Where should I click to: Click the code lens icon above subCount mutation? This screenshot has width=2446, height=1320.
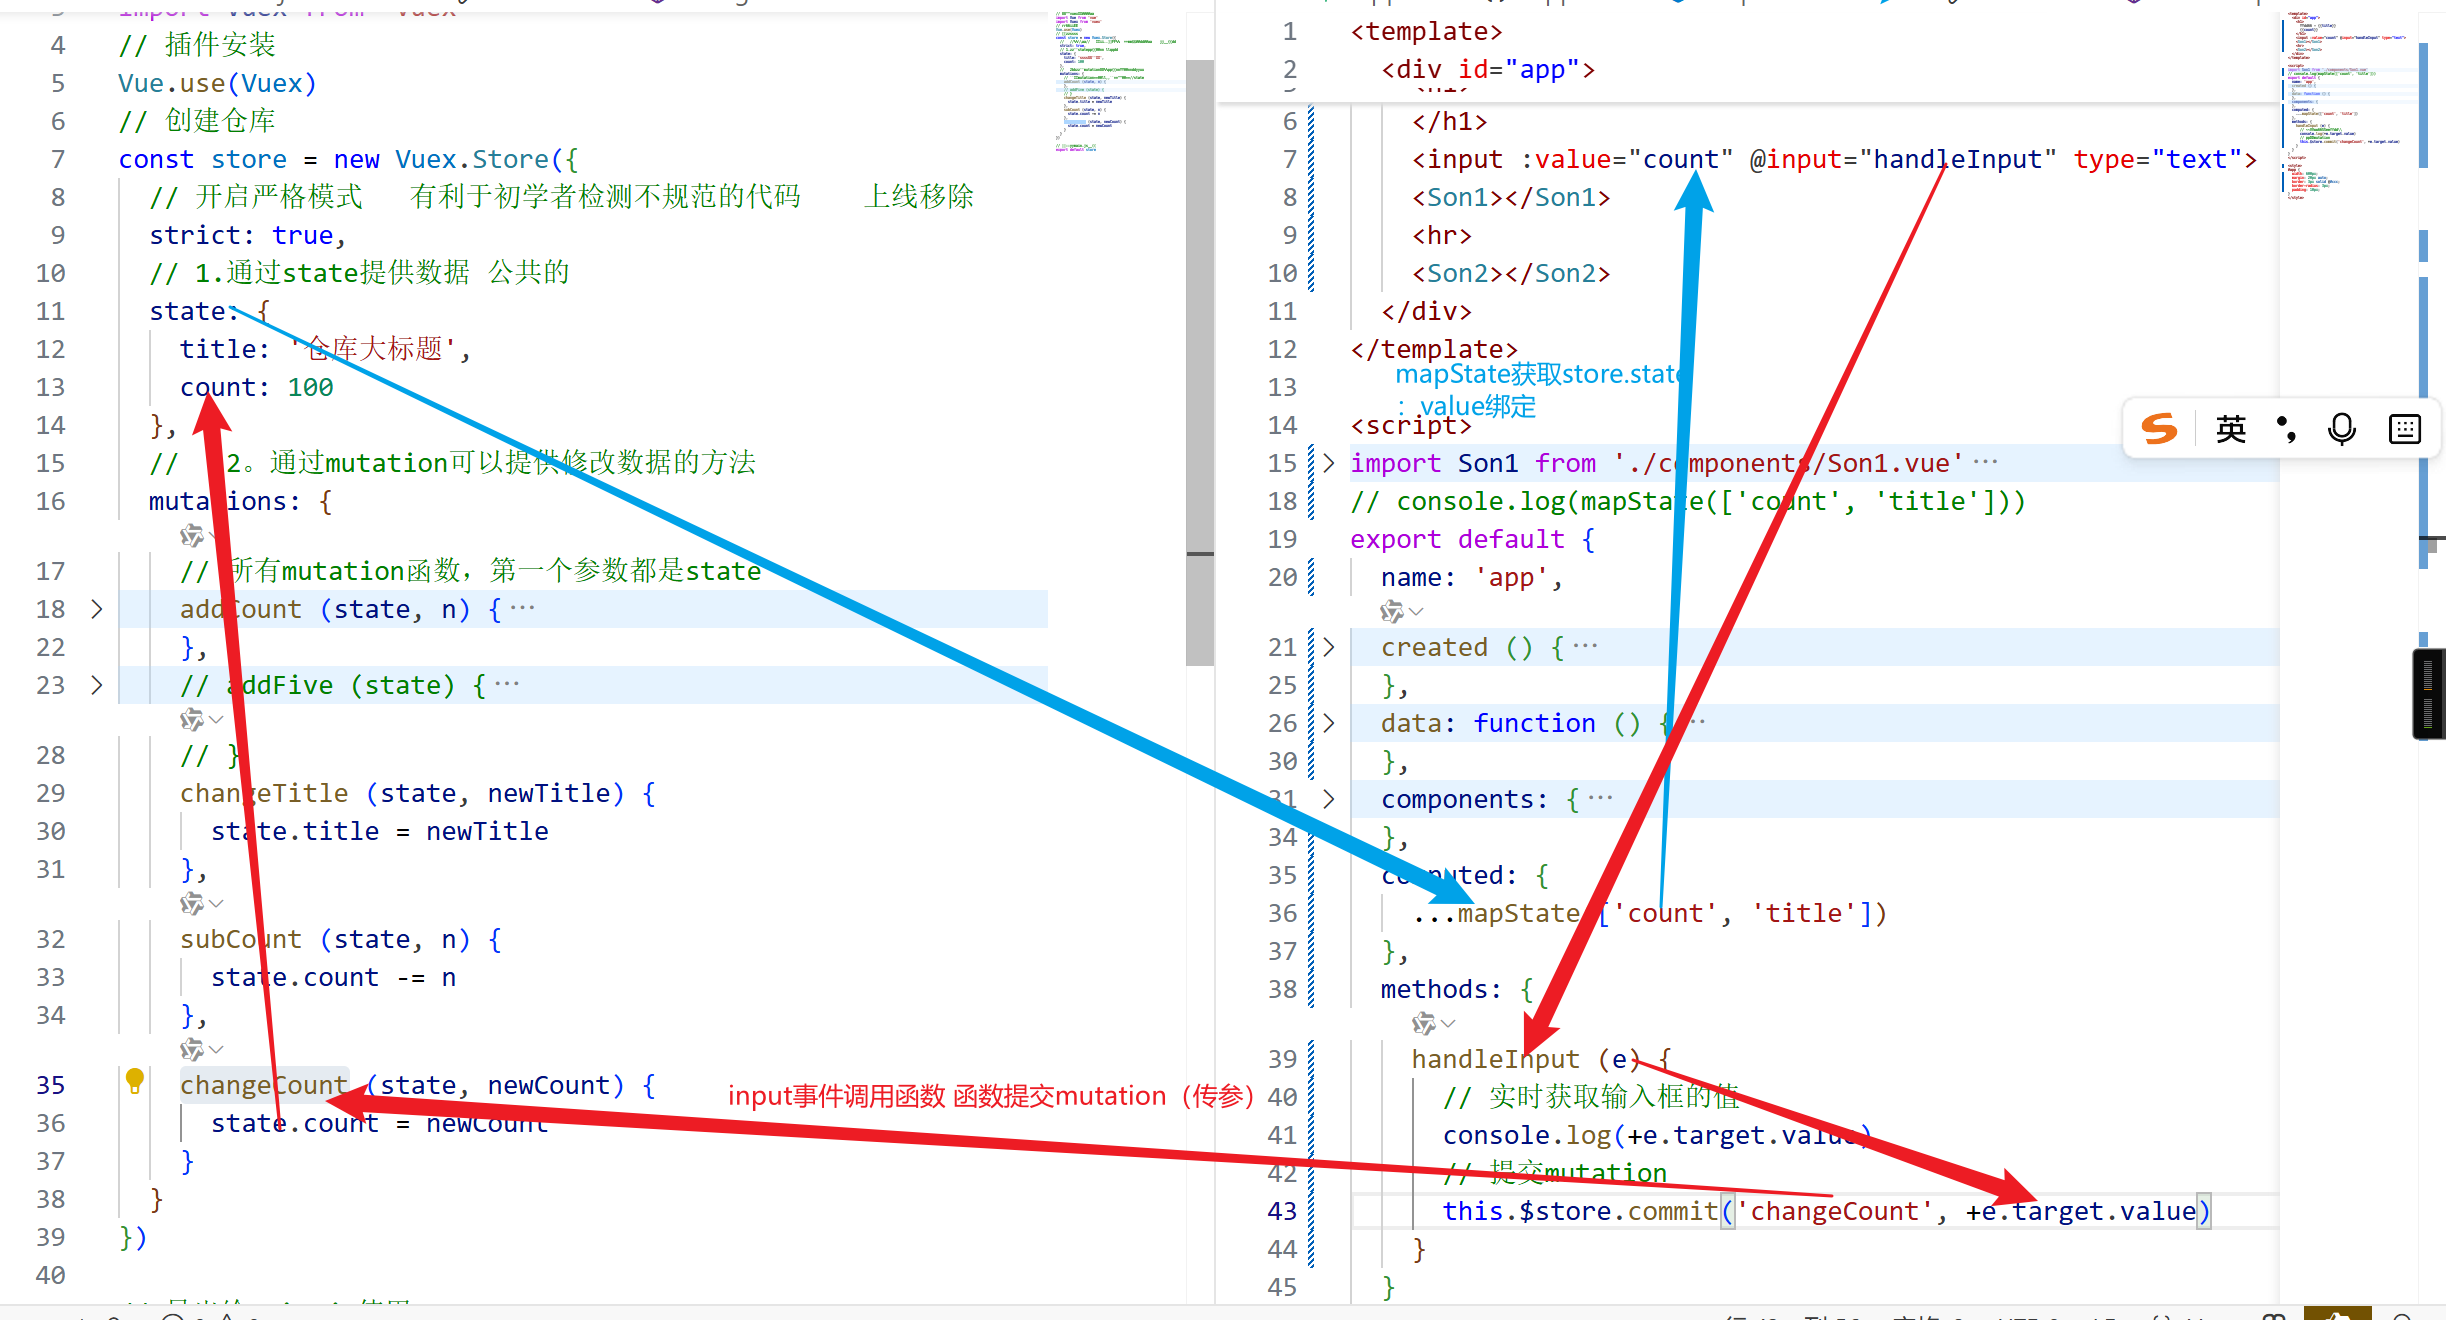191,904
